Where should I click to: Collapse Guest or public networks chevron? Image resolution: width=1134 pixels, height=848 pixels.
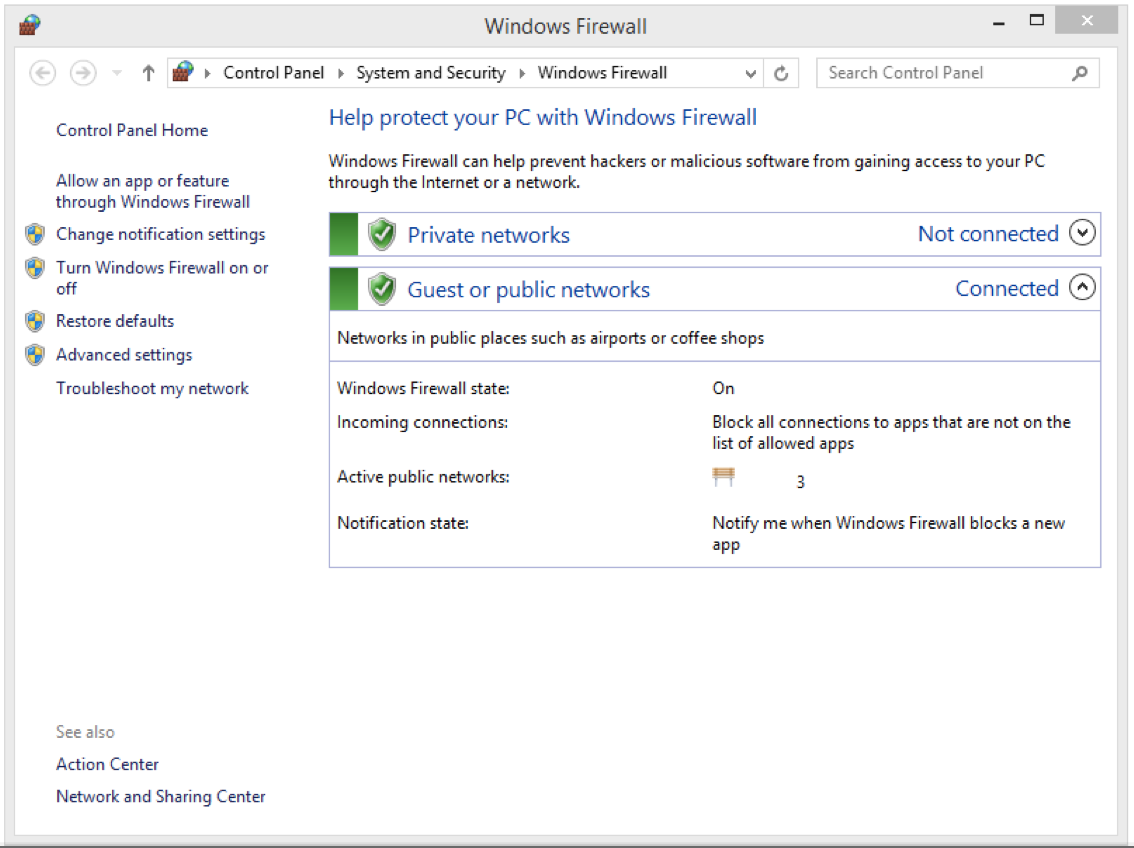coord(1082,288)
